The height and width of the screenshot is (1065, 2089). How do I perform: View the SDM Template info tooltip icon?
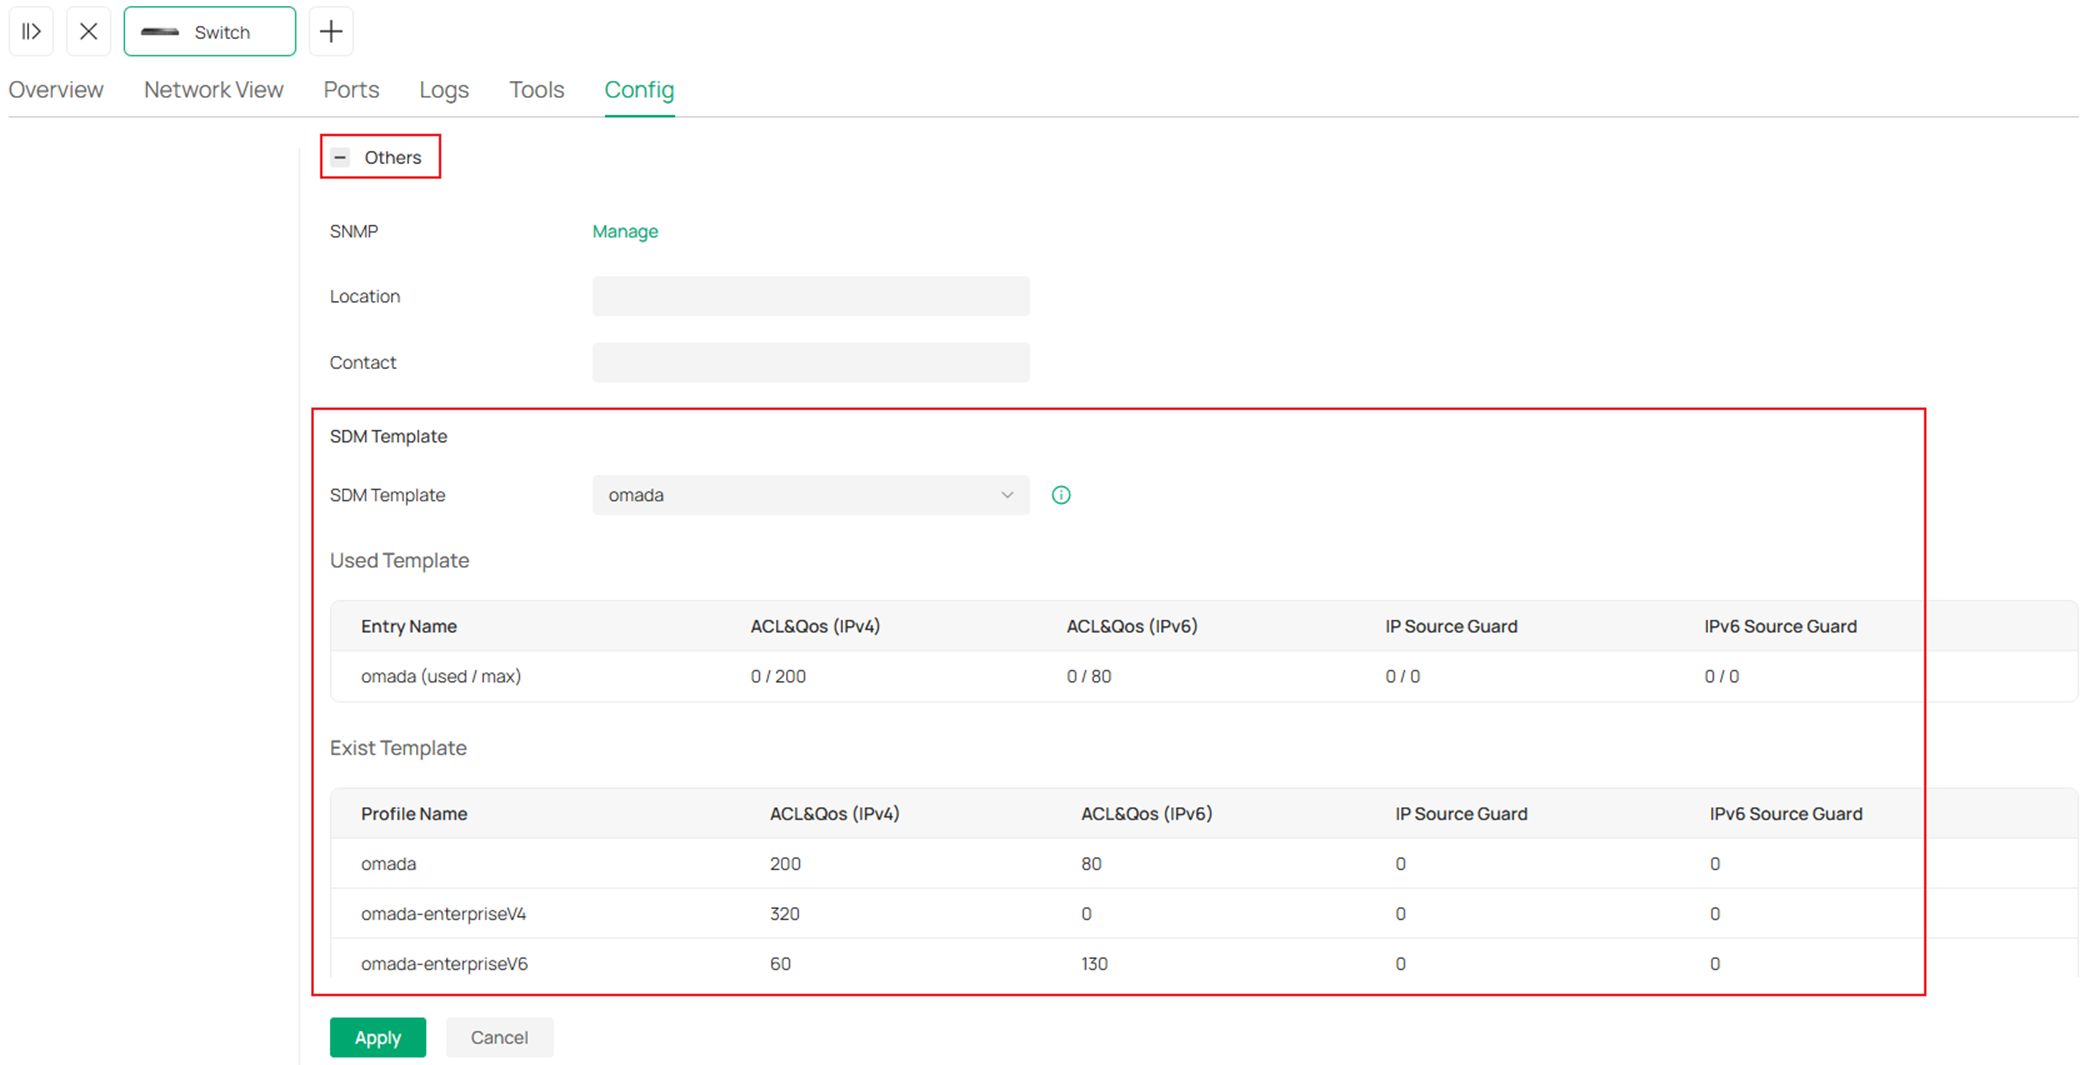(1060, 494)
